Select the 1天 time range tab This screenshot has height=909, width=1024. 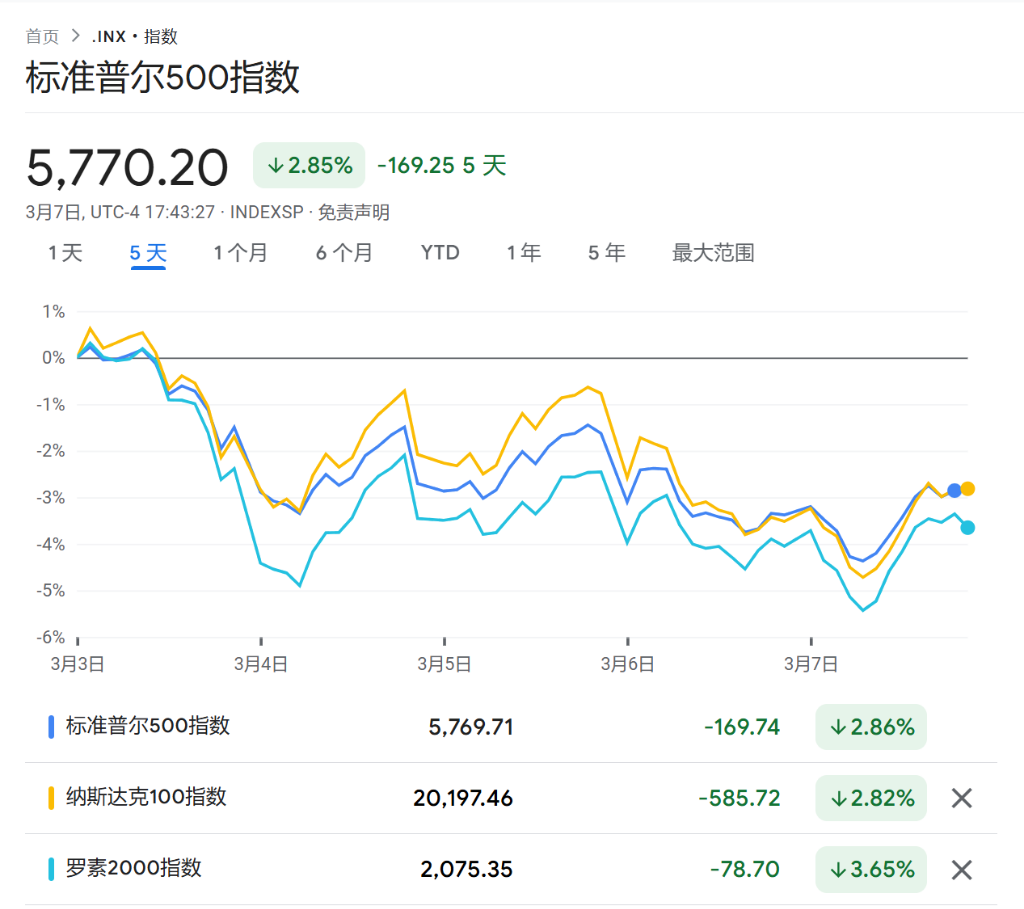(x=65, y=253)
